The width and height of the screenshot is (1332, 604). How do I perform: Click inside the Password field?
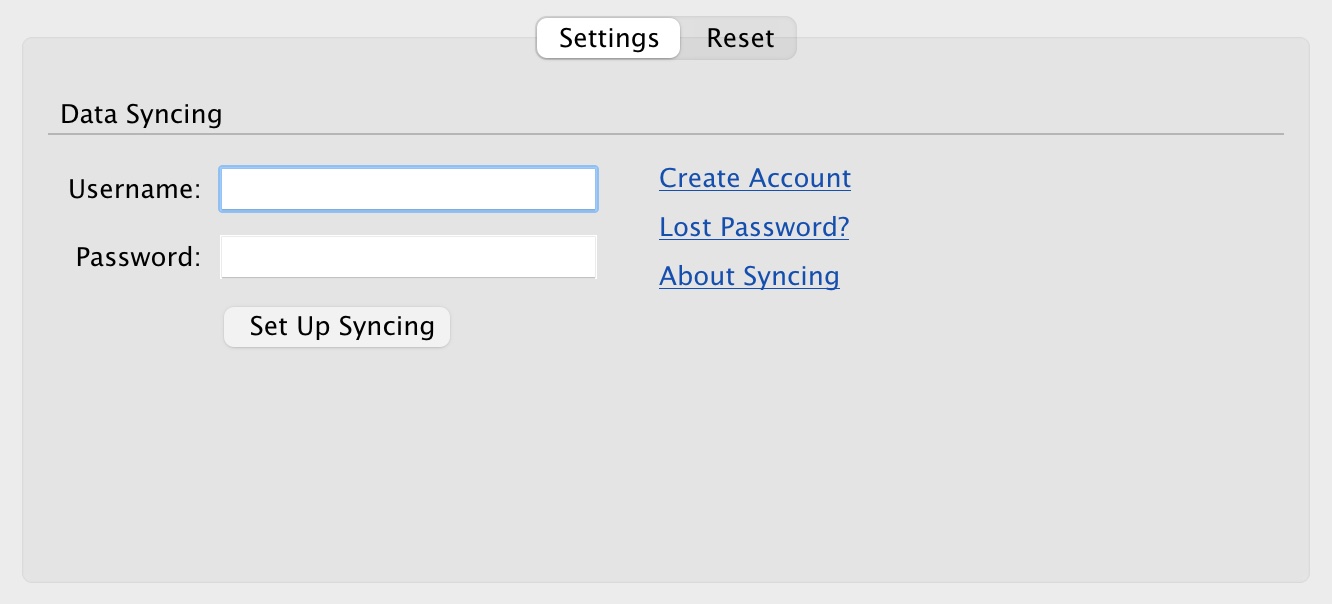pyautogui.click(x=408, y=257)
